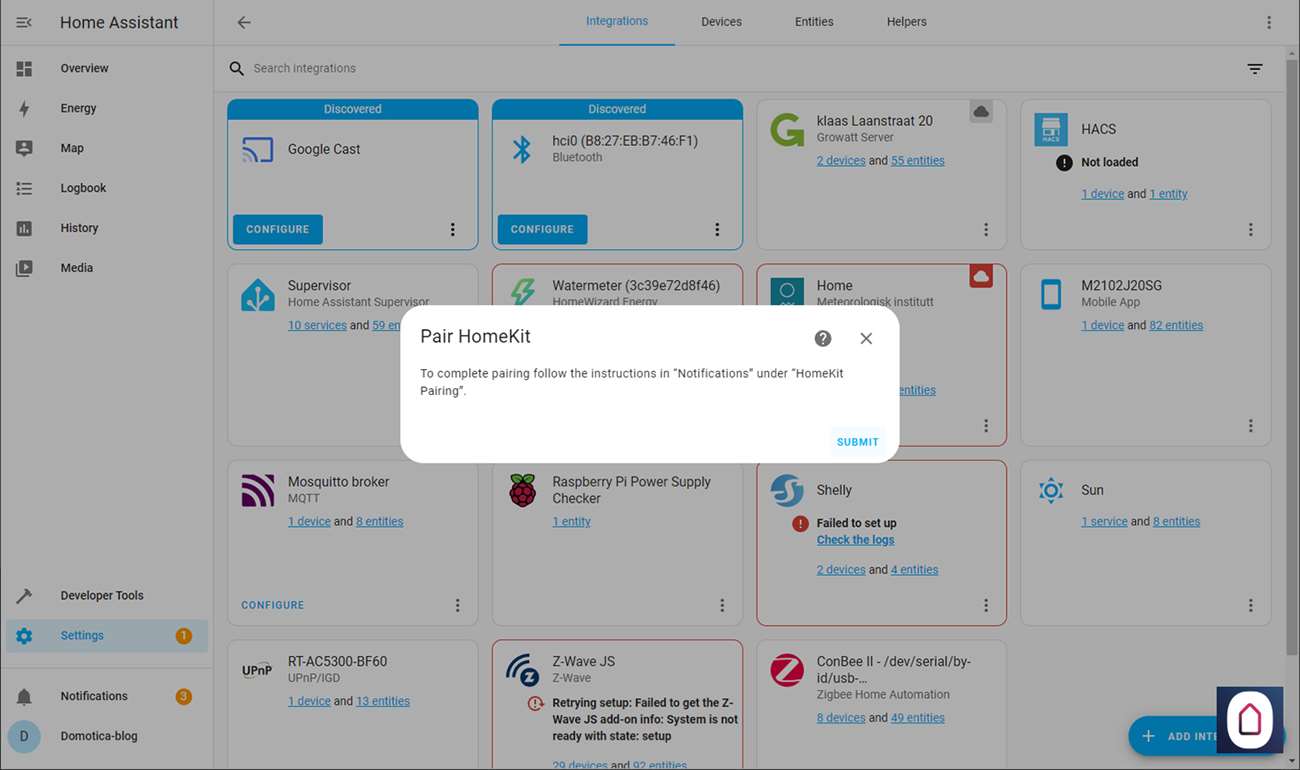This screenshot has width=1300, height=770.
Task: Click the Sun integration icon
Action: coord(1051,490)
